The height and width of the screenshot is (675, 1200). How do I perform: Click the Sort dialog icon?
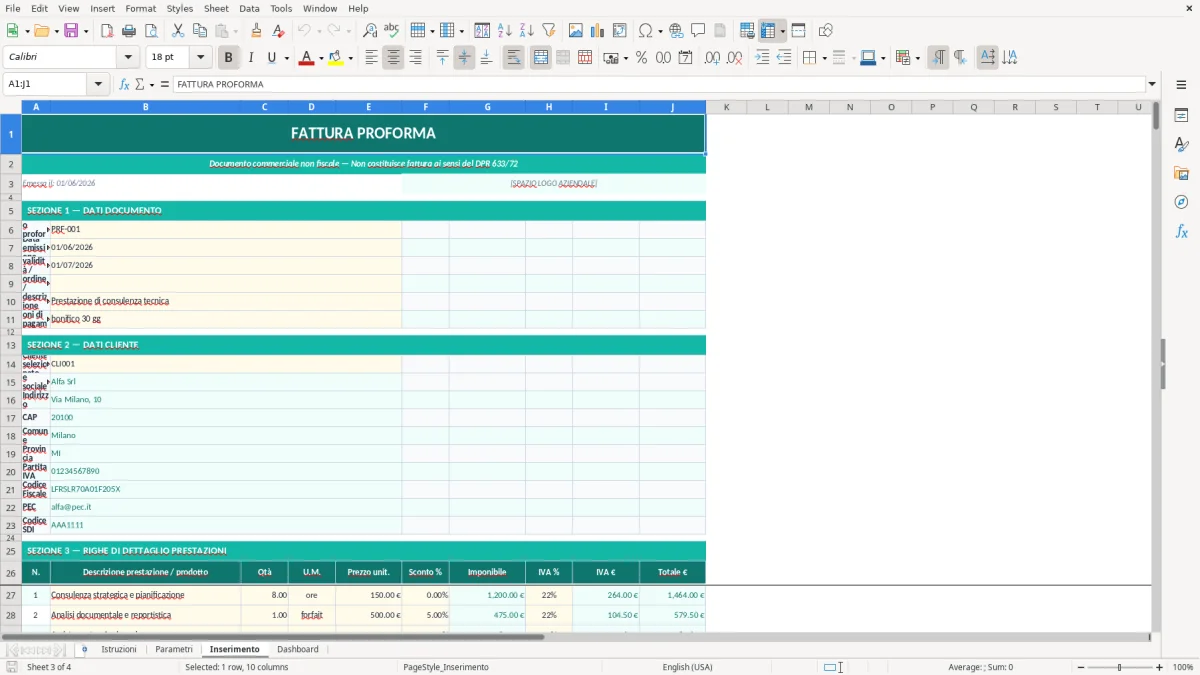[482, 31]
